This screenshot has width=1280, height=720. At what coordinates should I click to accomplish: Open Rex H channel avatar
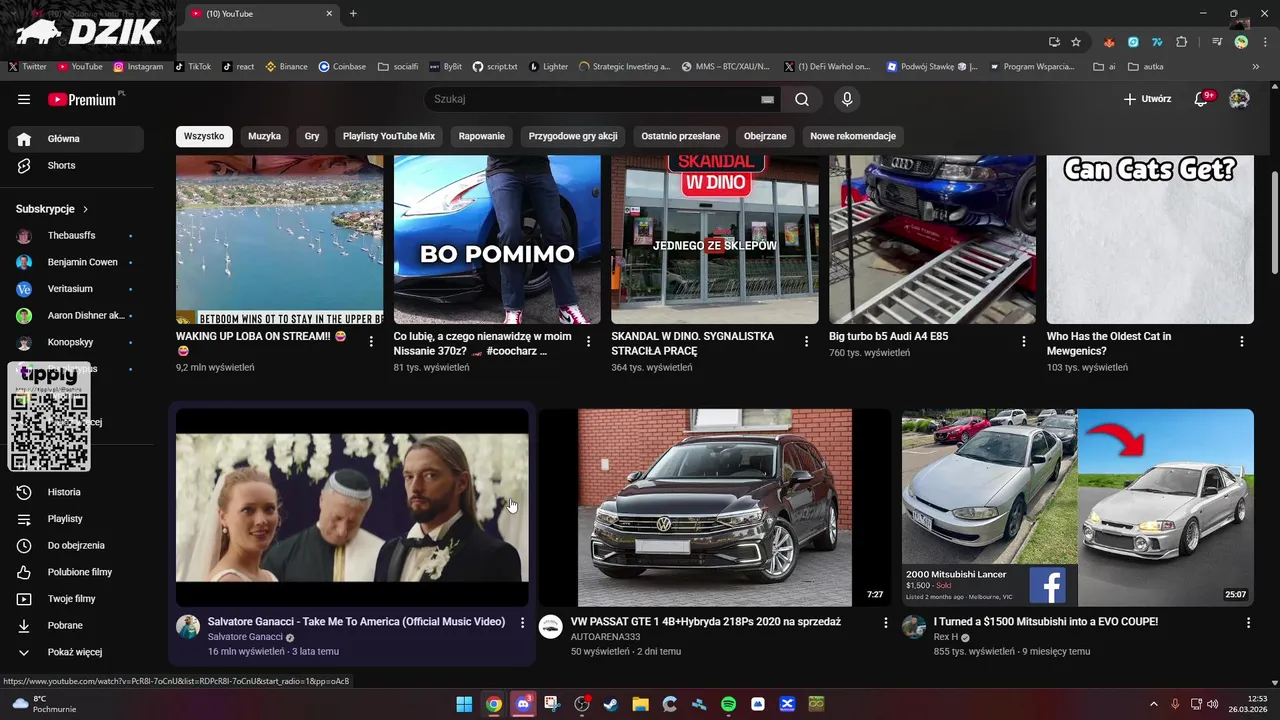pyautogui.click(x=914, y=627)
